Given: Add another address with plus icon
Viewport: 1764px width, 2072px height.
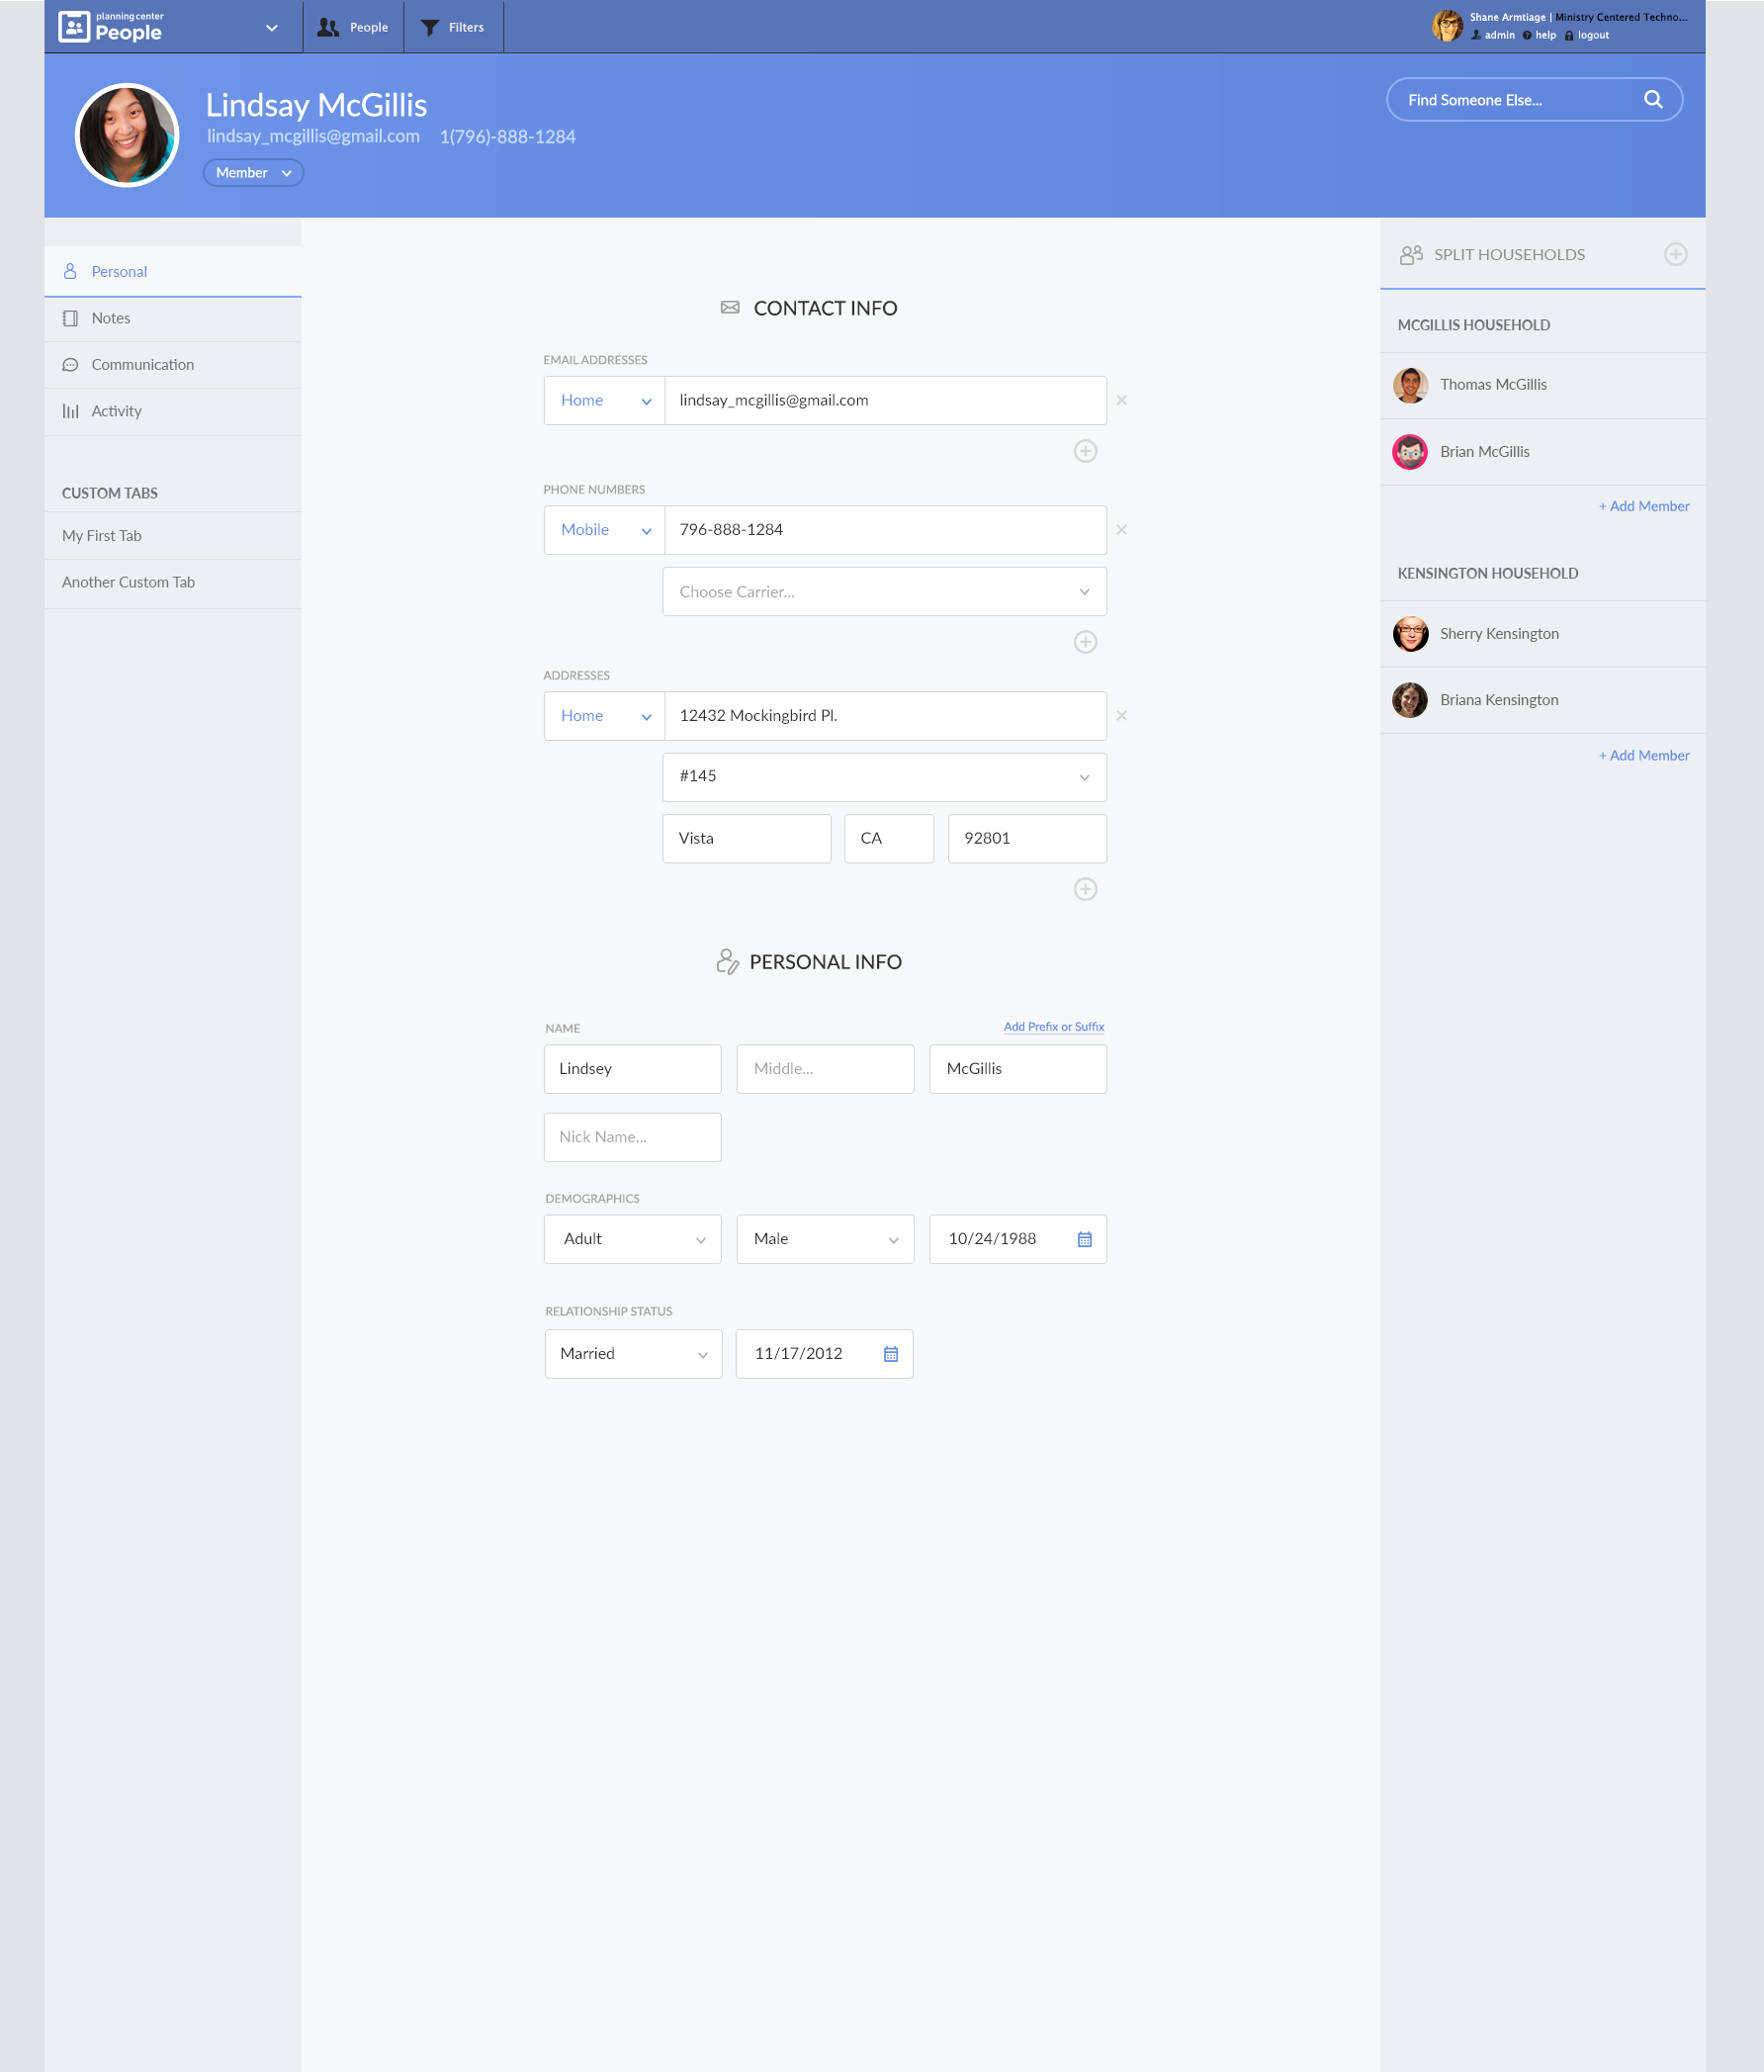Looking at the screenshot, I should (x=1085, y=889).
